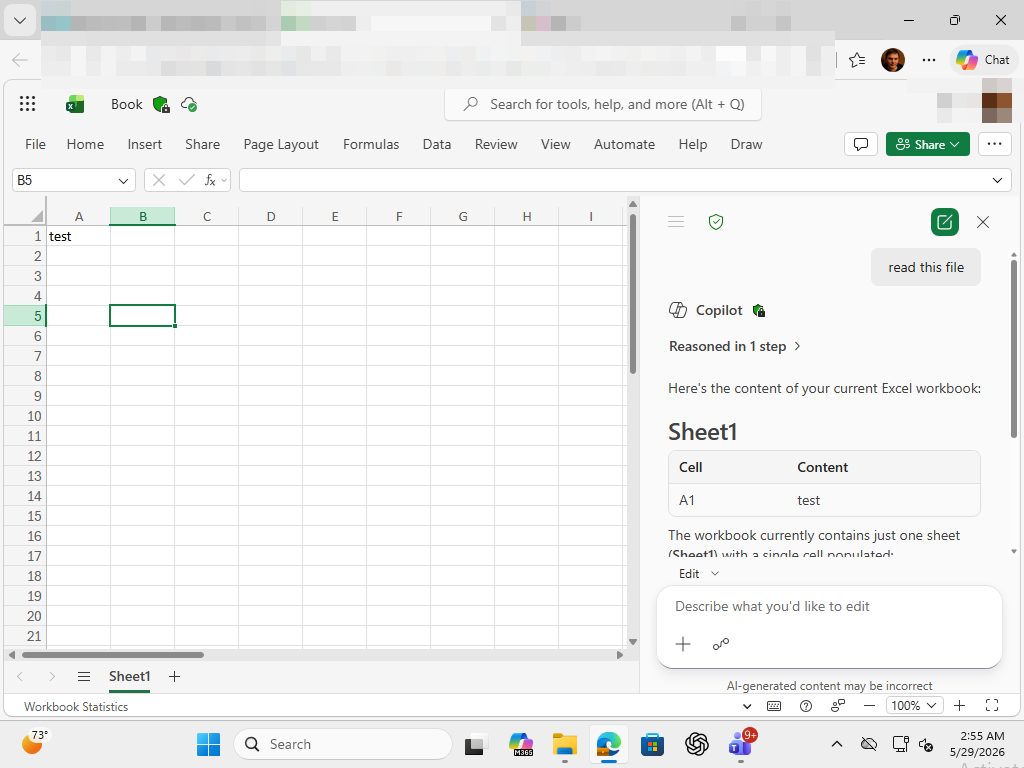Open File Explorer from taskbar
Image resolution: width=1024 pixels, height=768 pixels.
[564, 744]
